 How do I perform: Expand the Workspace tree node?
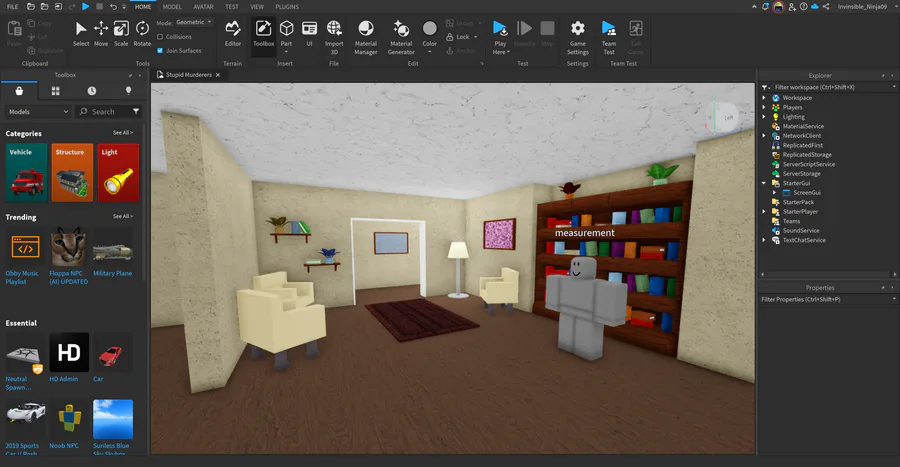[x=764, y=98]
